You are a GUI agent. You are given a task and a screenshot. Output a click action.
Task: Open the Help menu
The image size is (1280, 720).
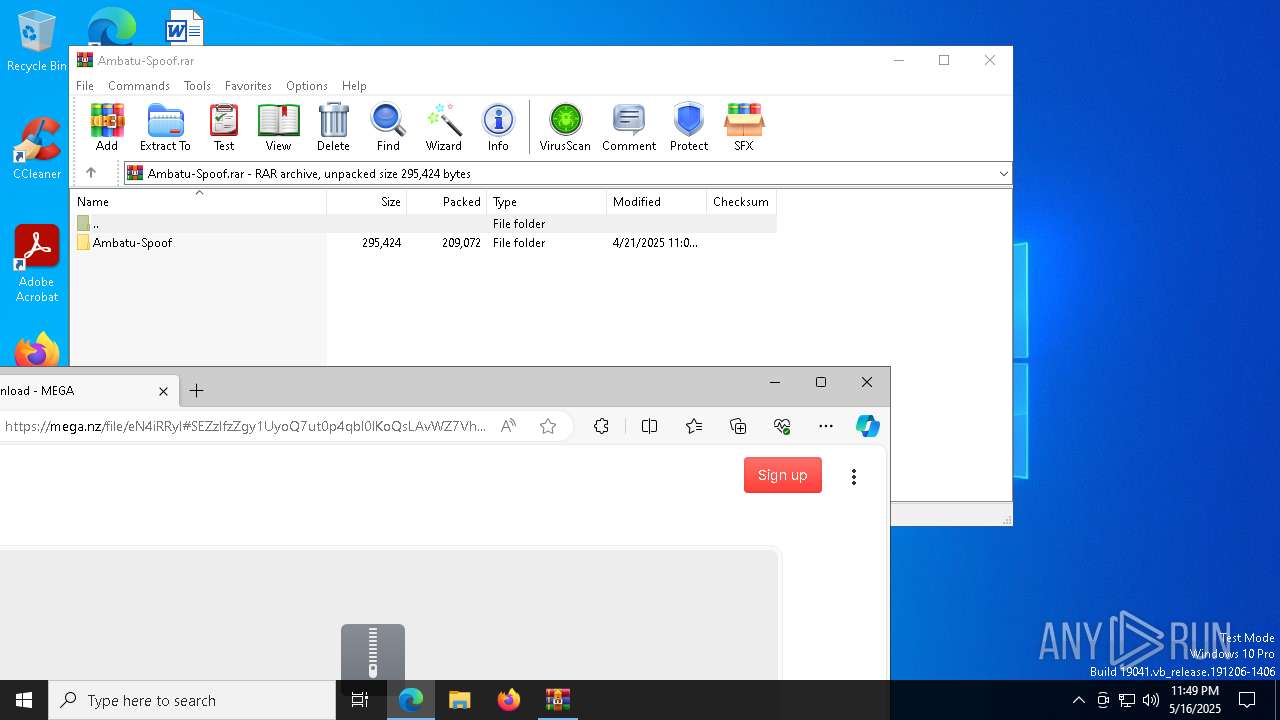pos(354,86)
